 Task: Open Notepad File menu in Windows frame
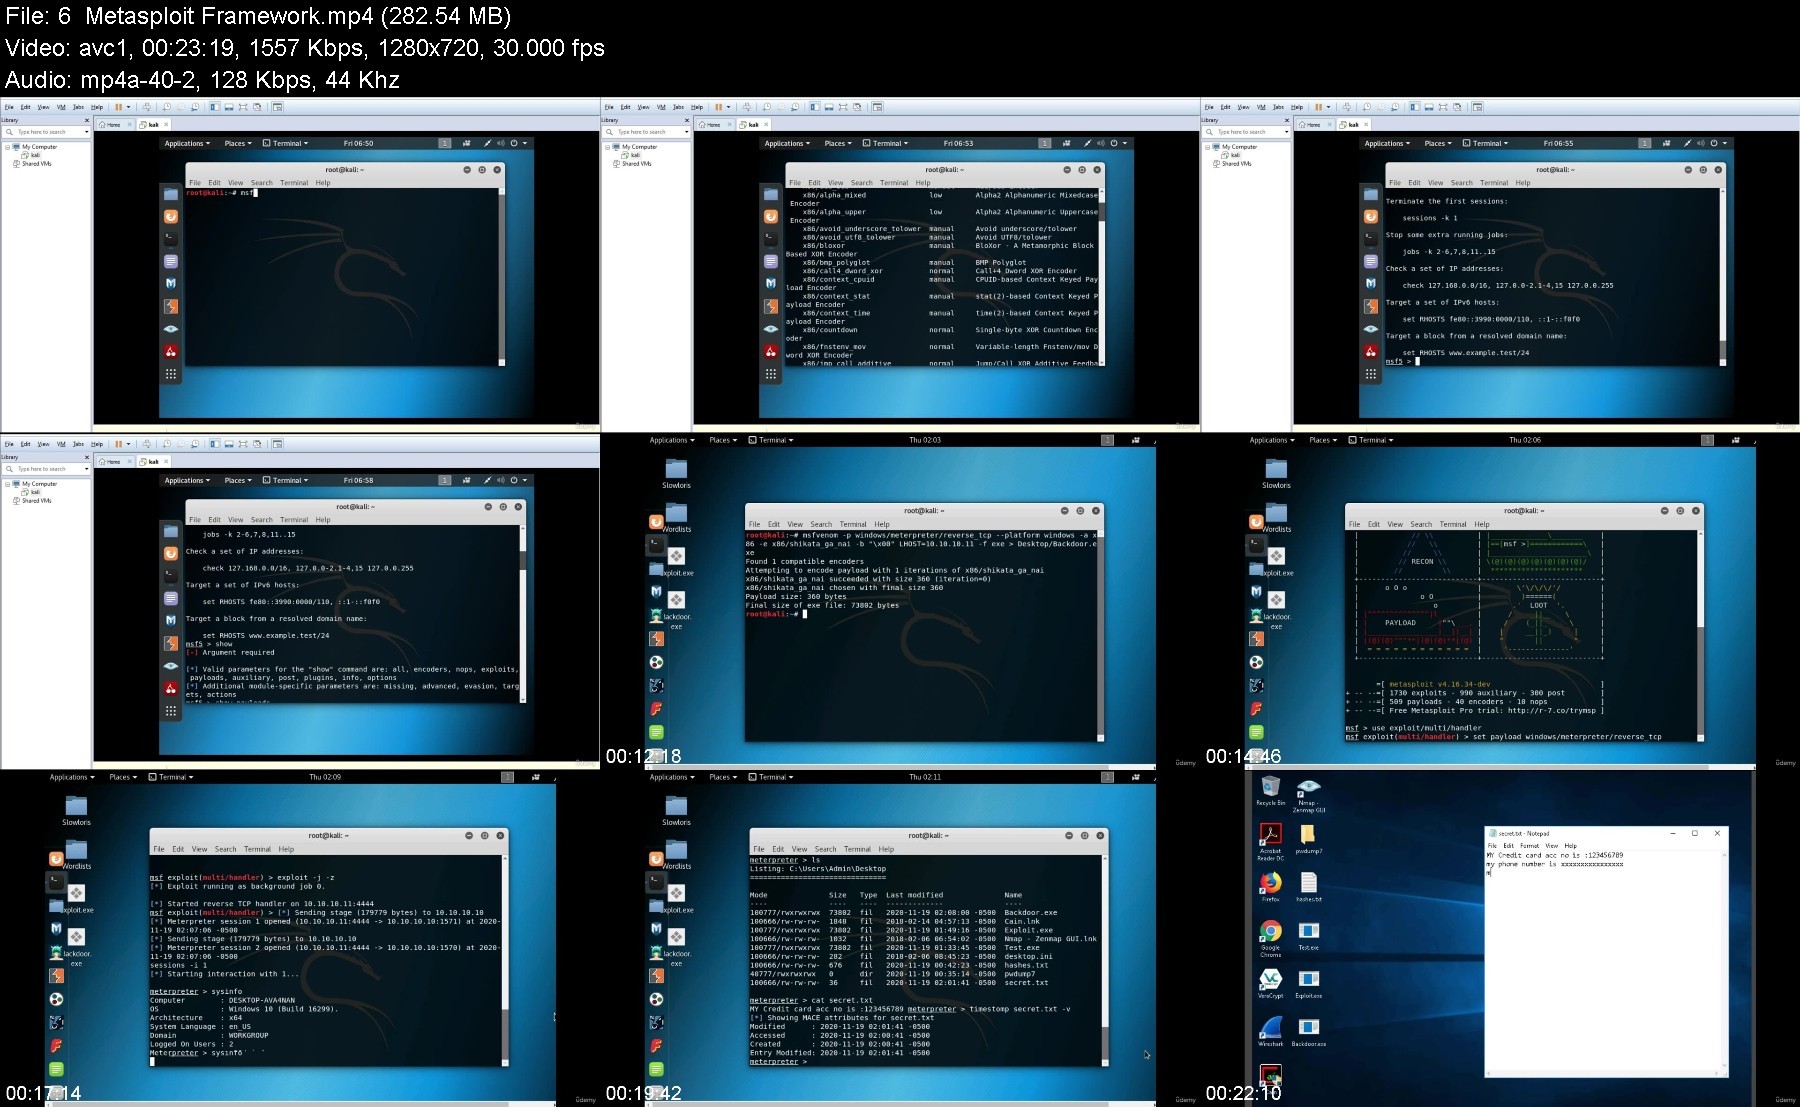(1492, 845)
